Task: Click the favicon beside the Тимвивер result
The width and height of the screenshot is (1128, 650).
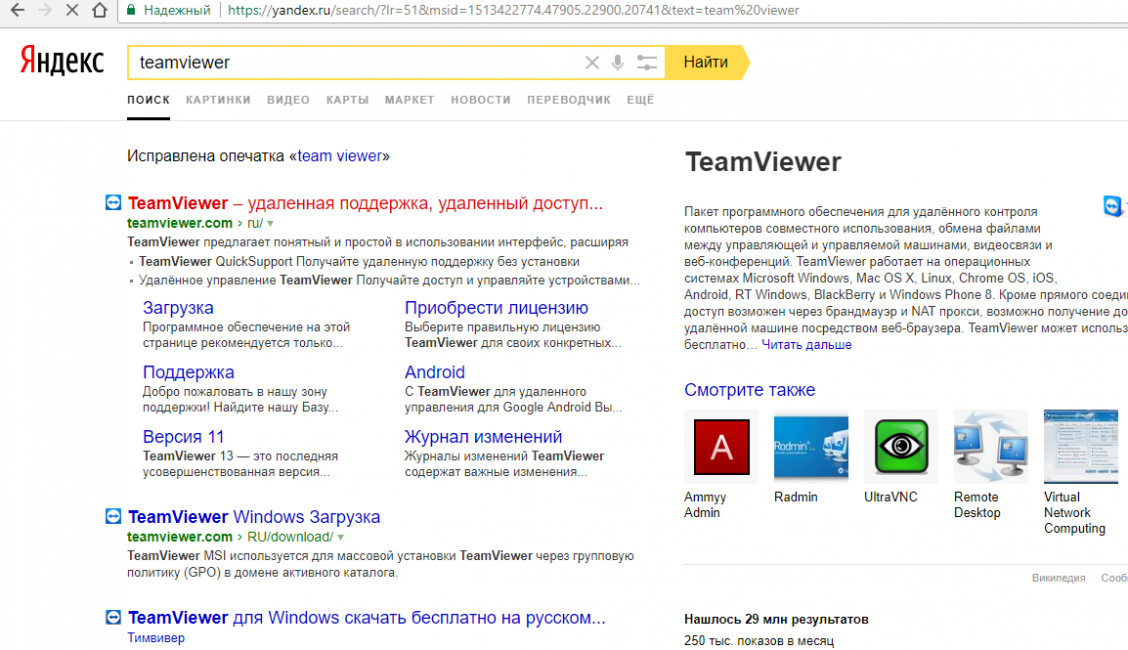Action: [x=113, y=617]
